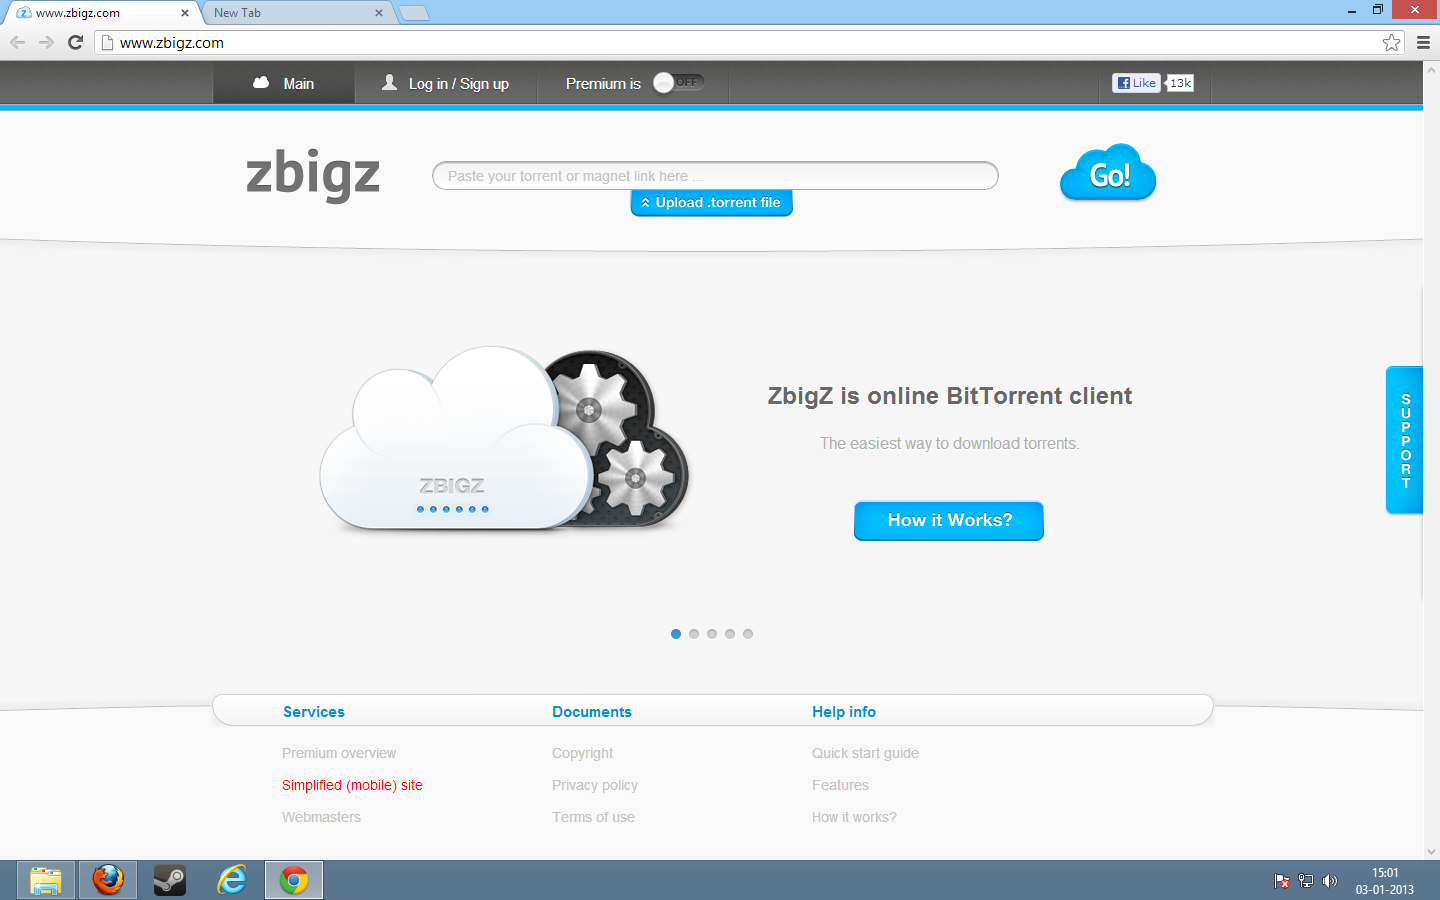The image size is (1440, 900).
Task: Select the fourth carousel dot
Action: 730,634
